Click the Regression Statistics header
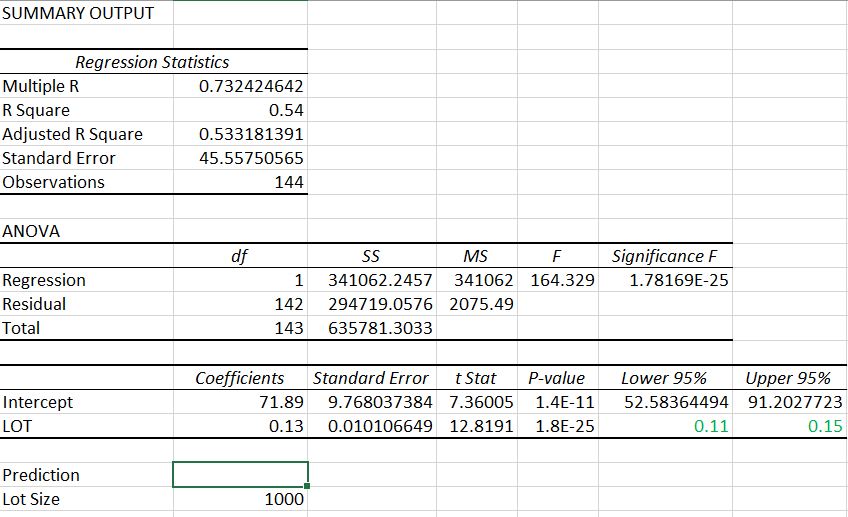The image size is (848, 517). 152,62
